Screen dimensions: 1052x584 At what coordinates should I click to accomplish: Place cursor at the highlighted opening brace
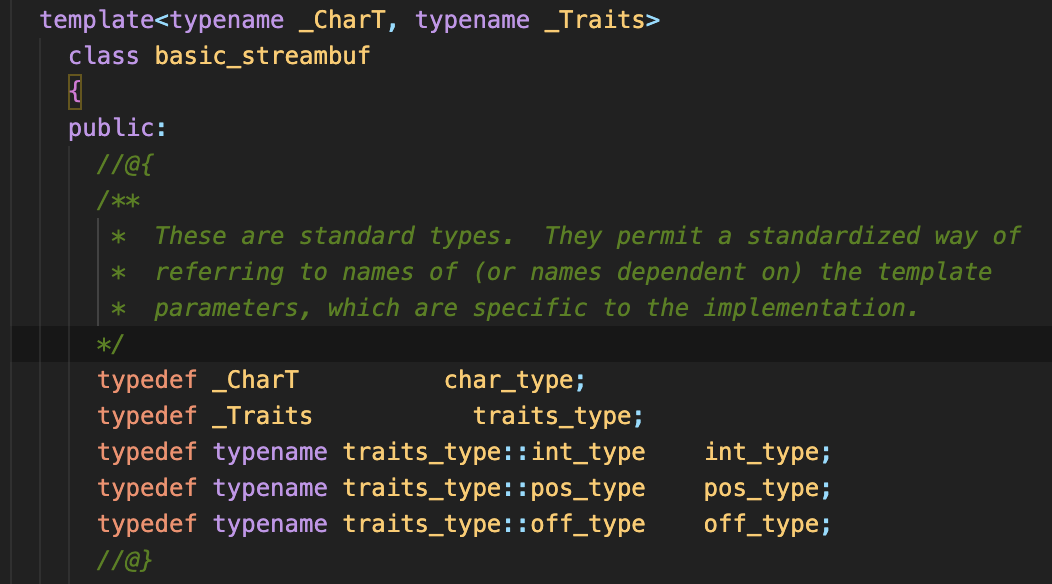click(x=75, y=92)
